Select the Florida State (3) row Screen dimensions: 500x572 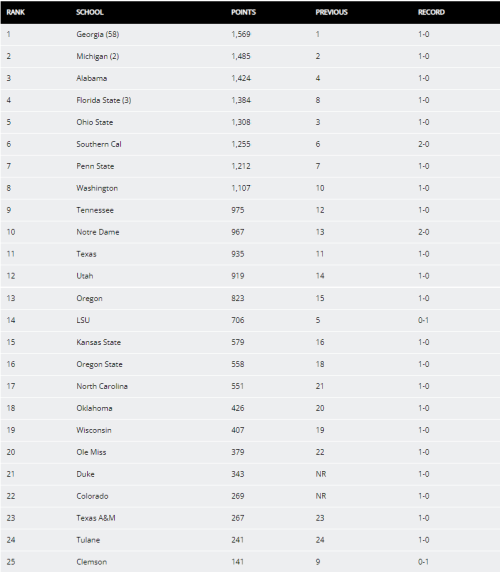click(x=250, y=100)
